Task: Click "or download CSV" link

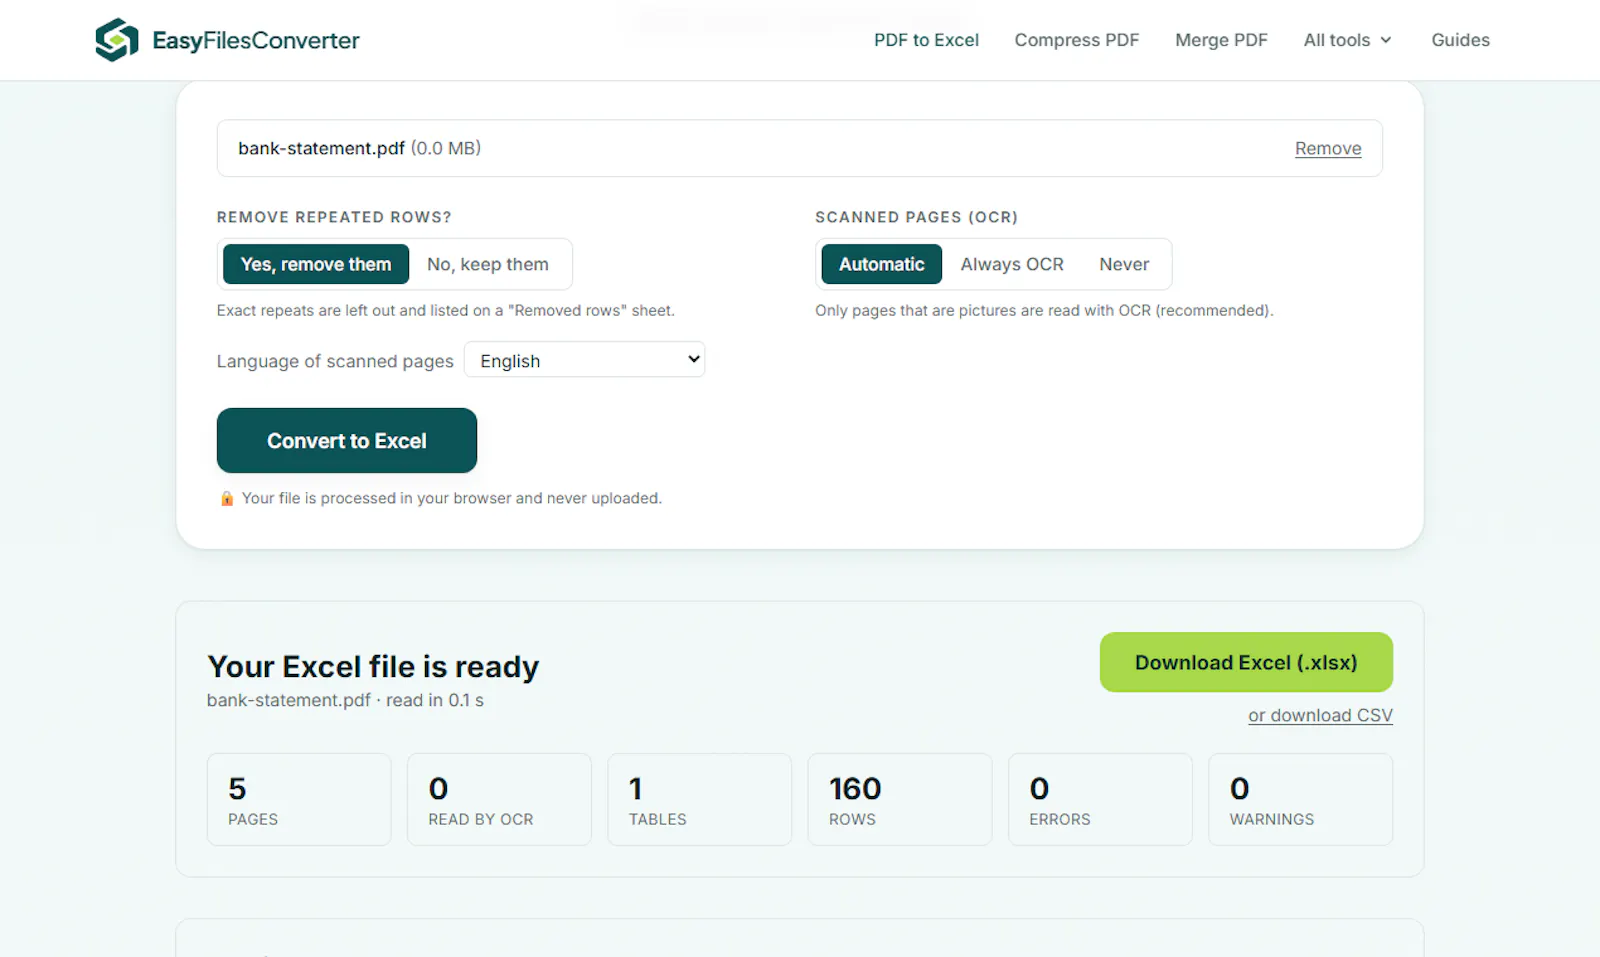Action: point(1320,715)
